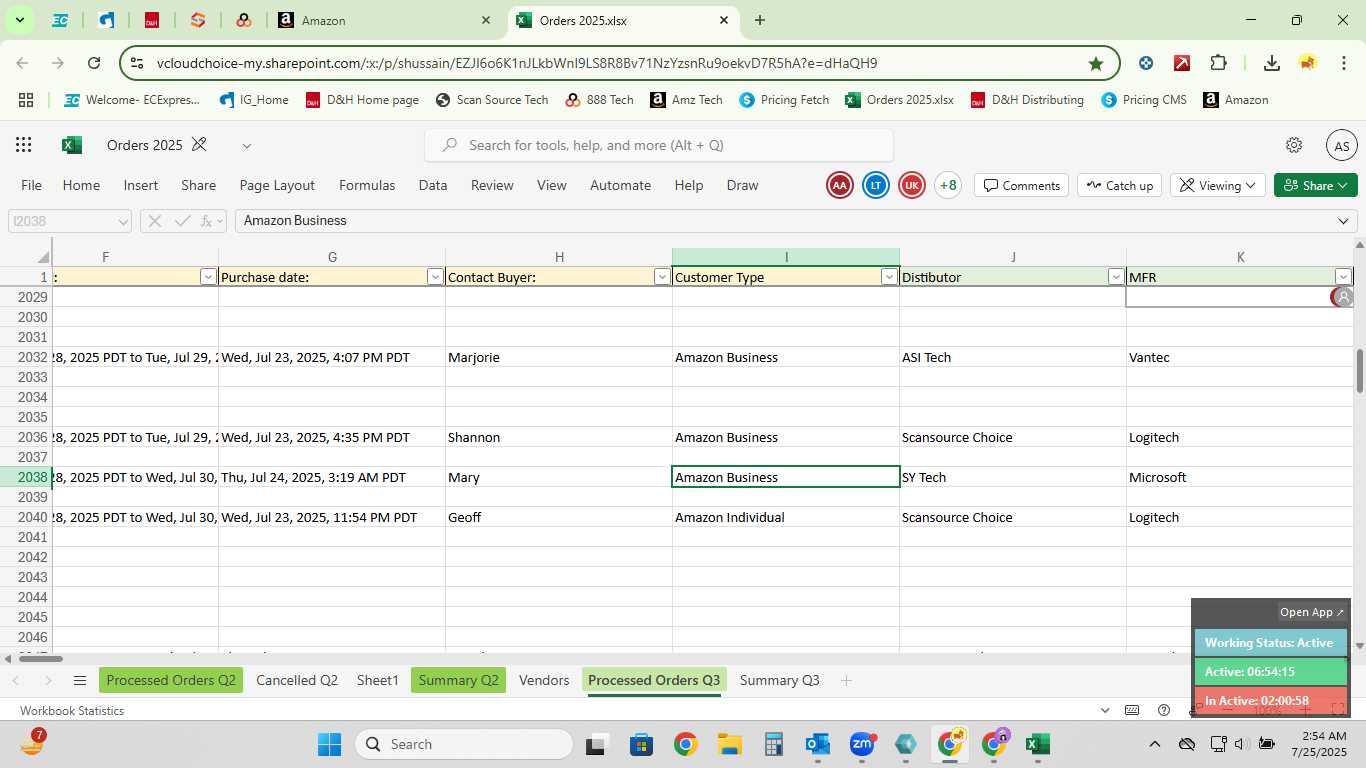This screenshot has height=768, width=1366.
Task: Click the Catch up button
Action: coord(1119,185)
